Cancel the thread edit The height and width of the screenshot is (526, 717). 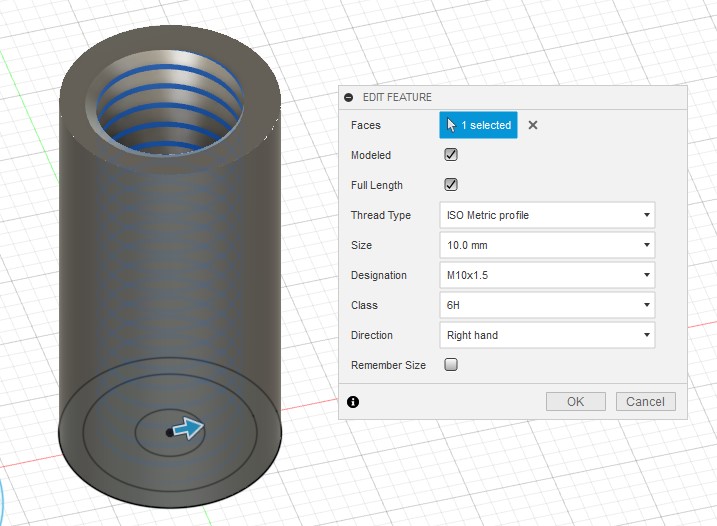[x=645, y=402]
